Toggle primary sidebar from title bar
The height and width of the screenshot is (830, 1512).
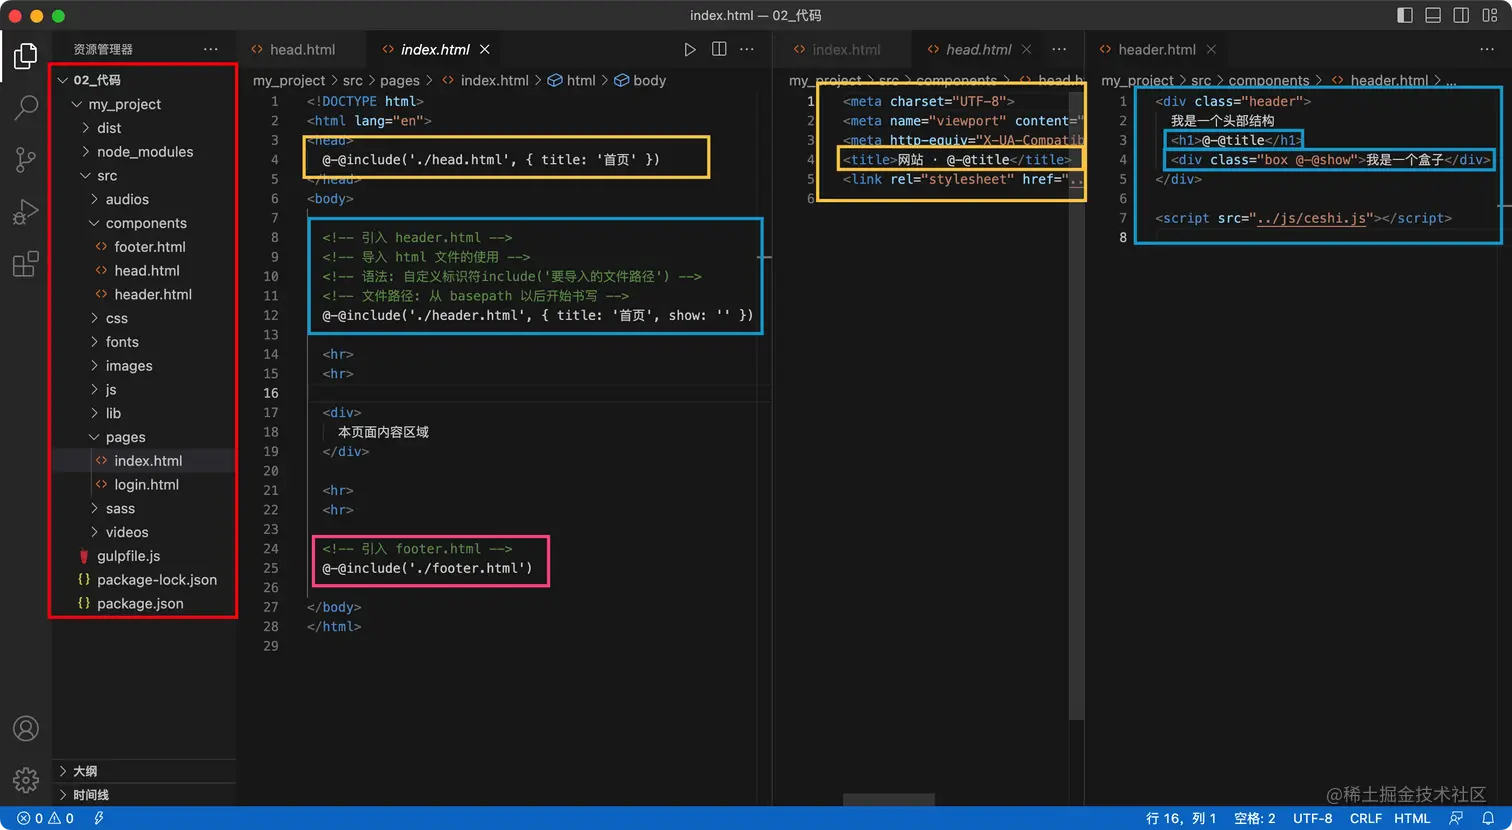click(x=1405, y=16)
